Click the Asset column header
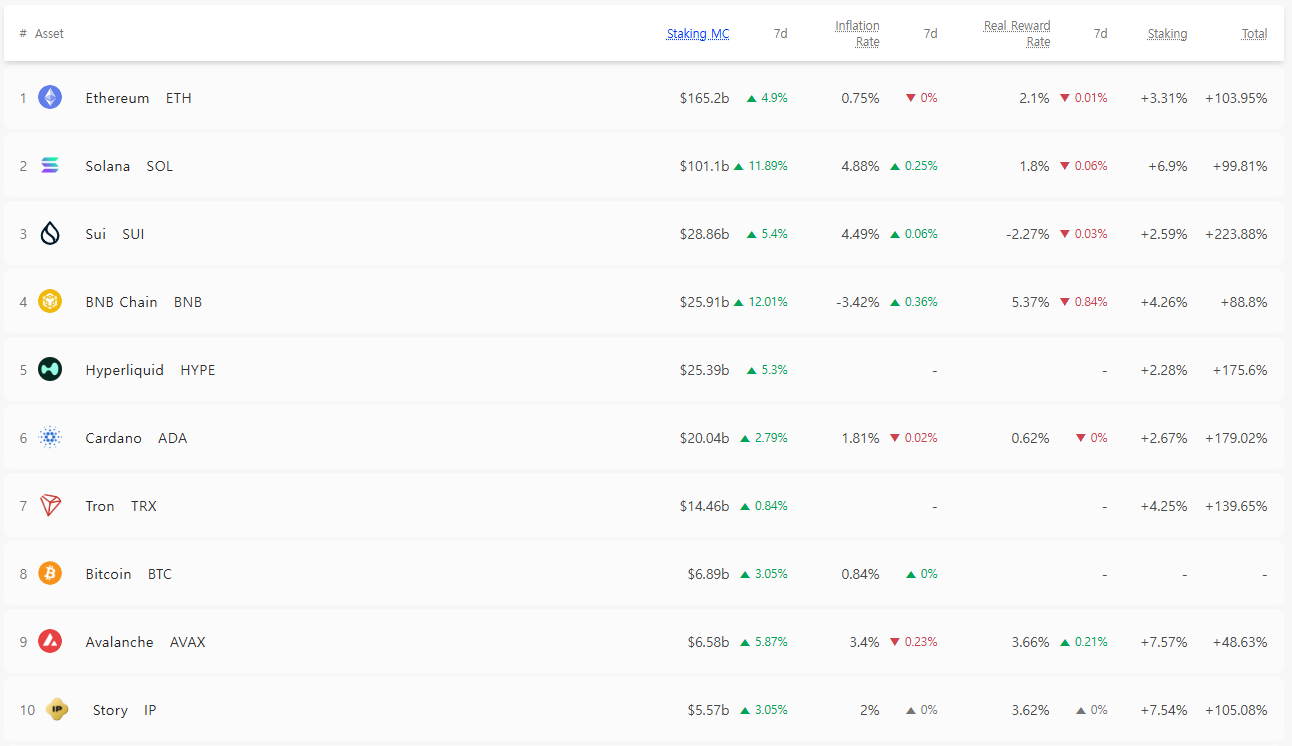Image resolution: width=1292 pixels, height=746 pixels. [49, 33]
